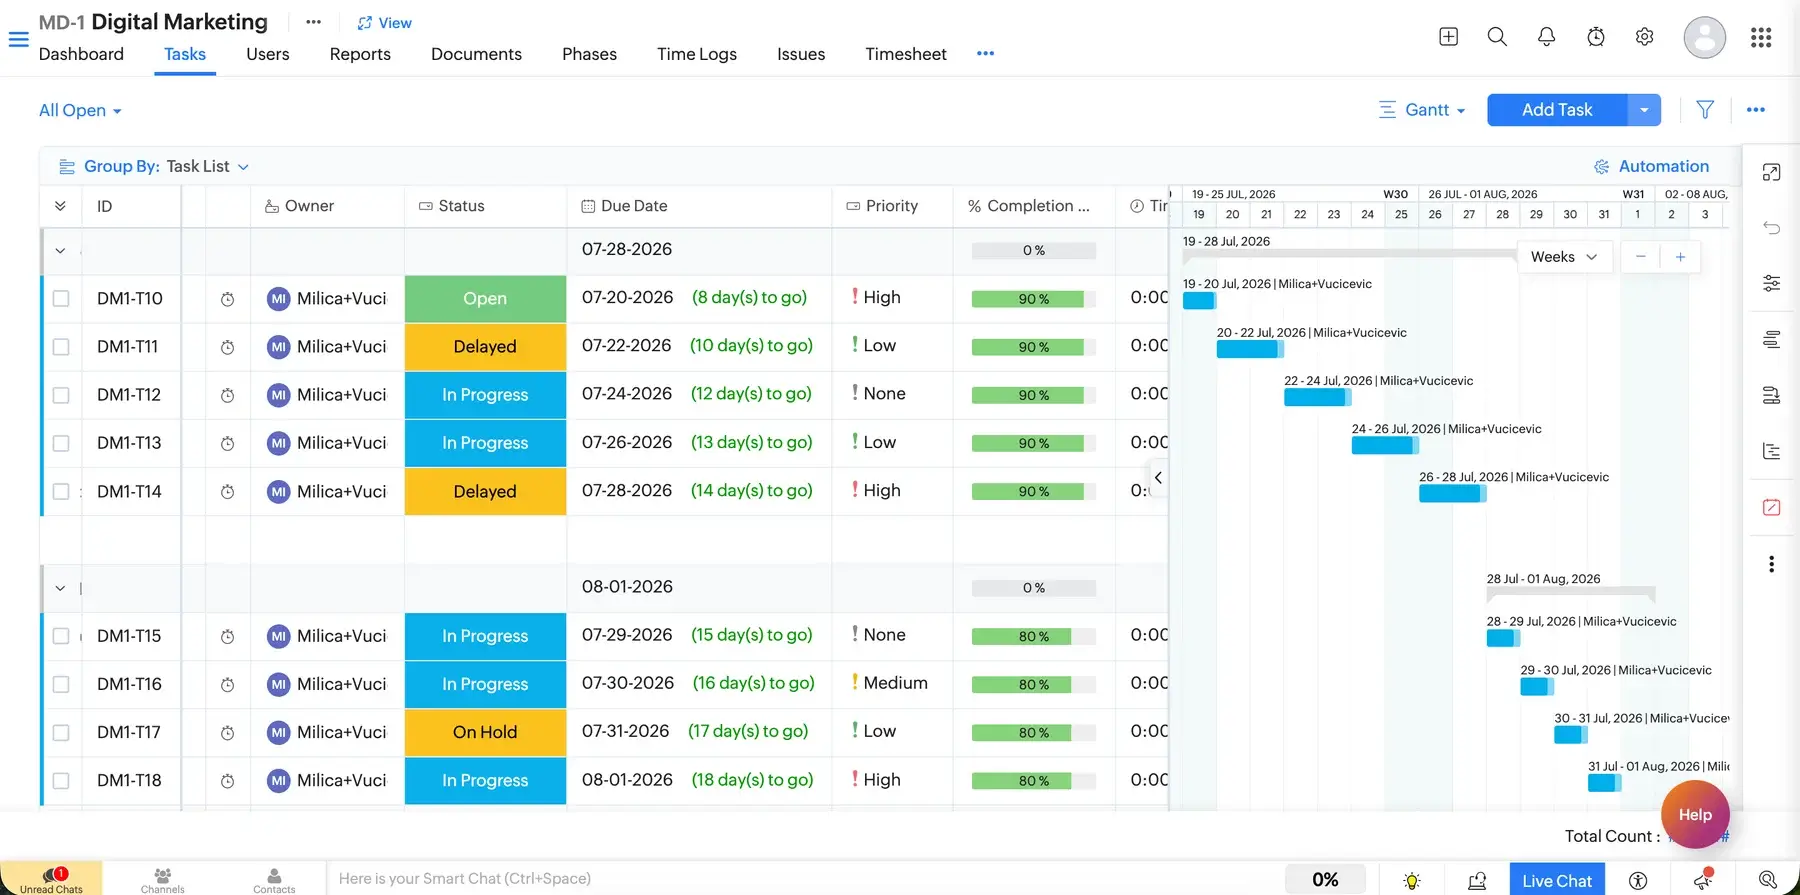Image resolution: width=1800 pixels, height=895 pixels.
Task: Open the Weeks timescale dropdown
Action: point(1564,257)
